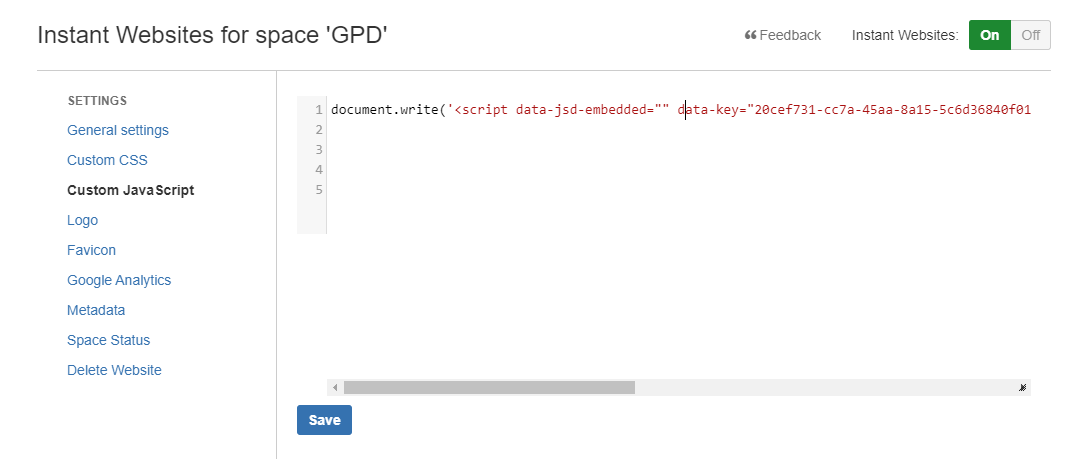The image size is (1074, 459).
Task: Turn Instant Websites Off
Action: [x=1031, y=35]
